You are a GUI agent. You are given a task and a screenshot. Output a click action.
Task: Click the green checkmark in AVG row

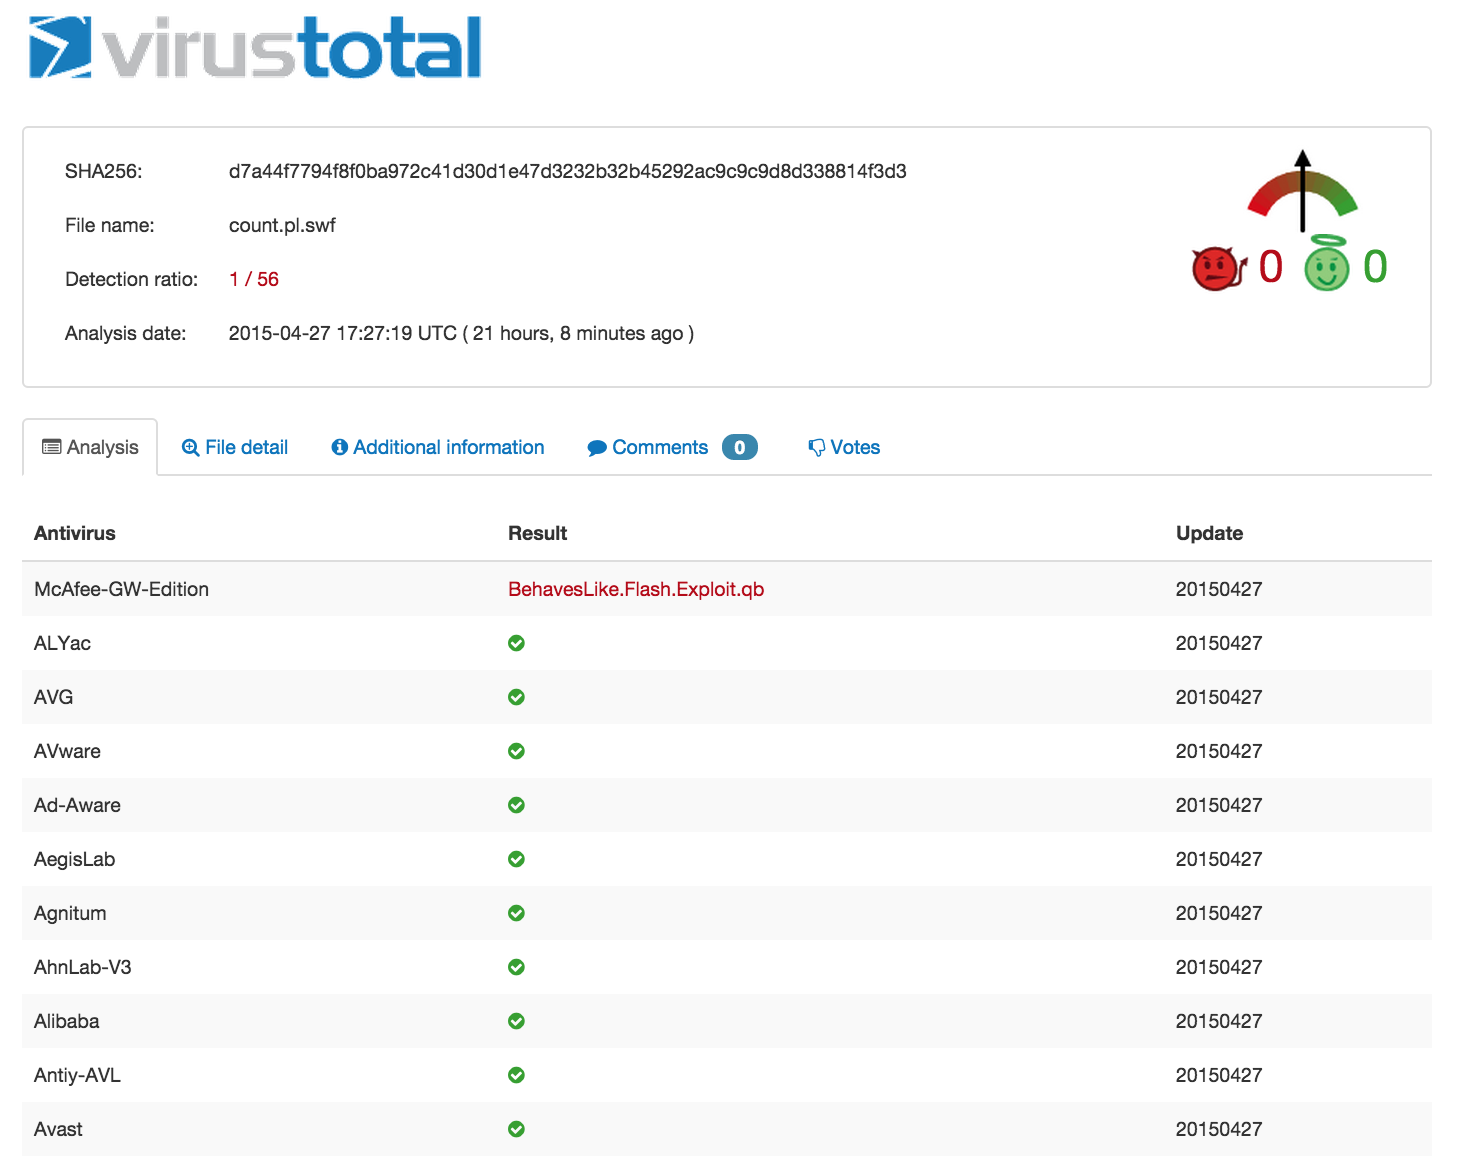516,697
